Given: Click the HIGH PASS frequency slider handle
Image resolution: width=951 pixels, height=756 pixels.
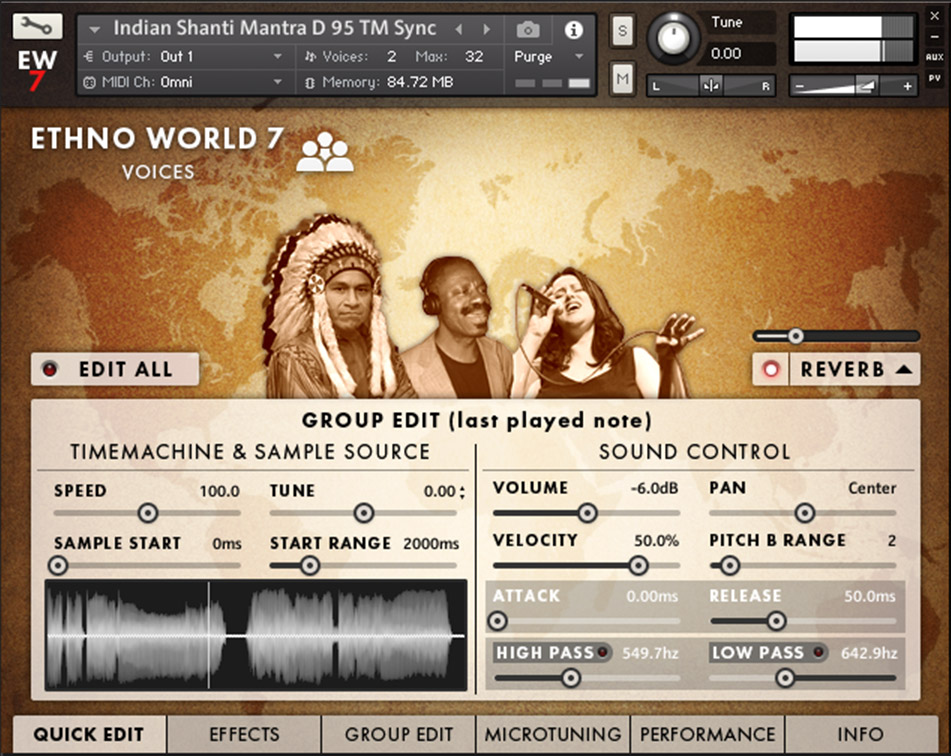Looking at the screenshot, I should pyautogui.click(x=571, y=678).
